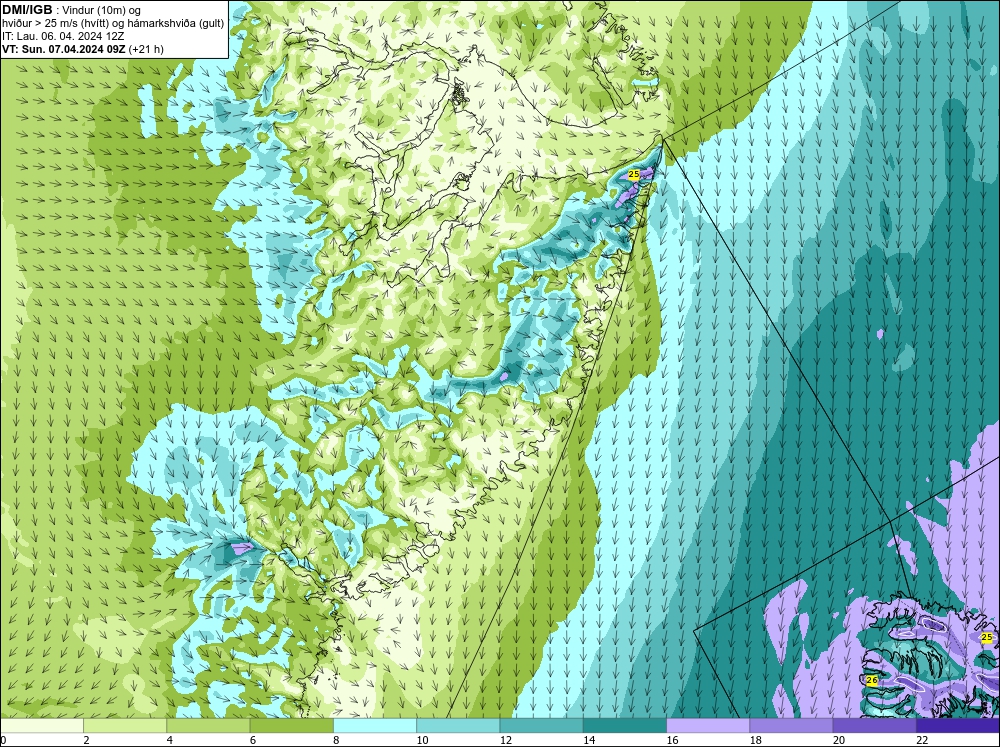Image resolution: width=1000 pixels, height=747 pixels.
Task: Click the legend scale label '0'
Action: click(4, 740)
